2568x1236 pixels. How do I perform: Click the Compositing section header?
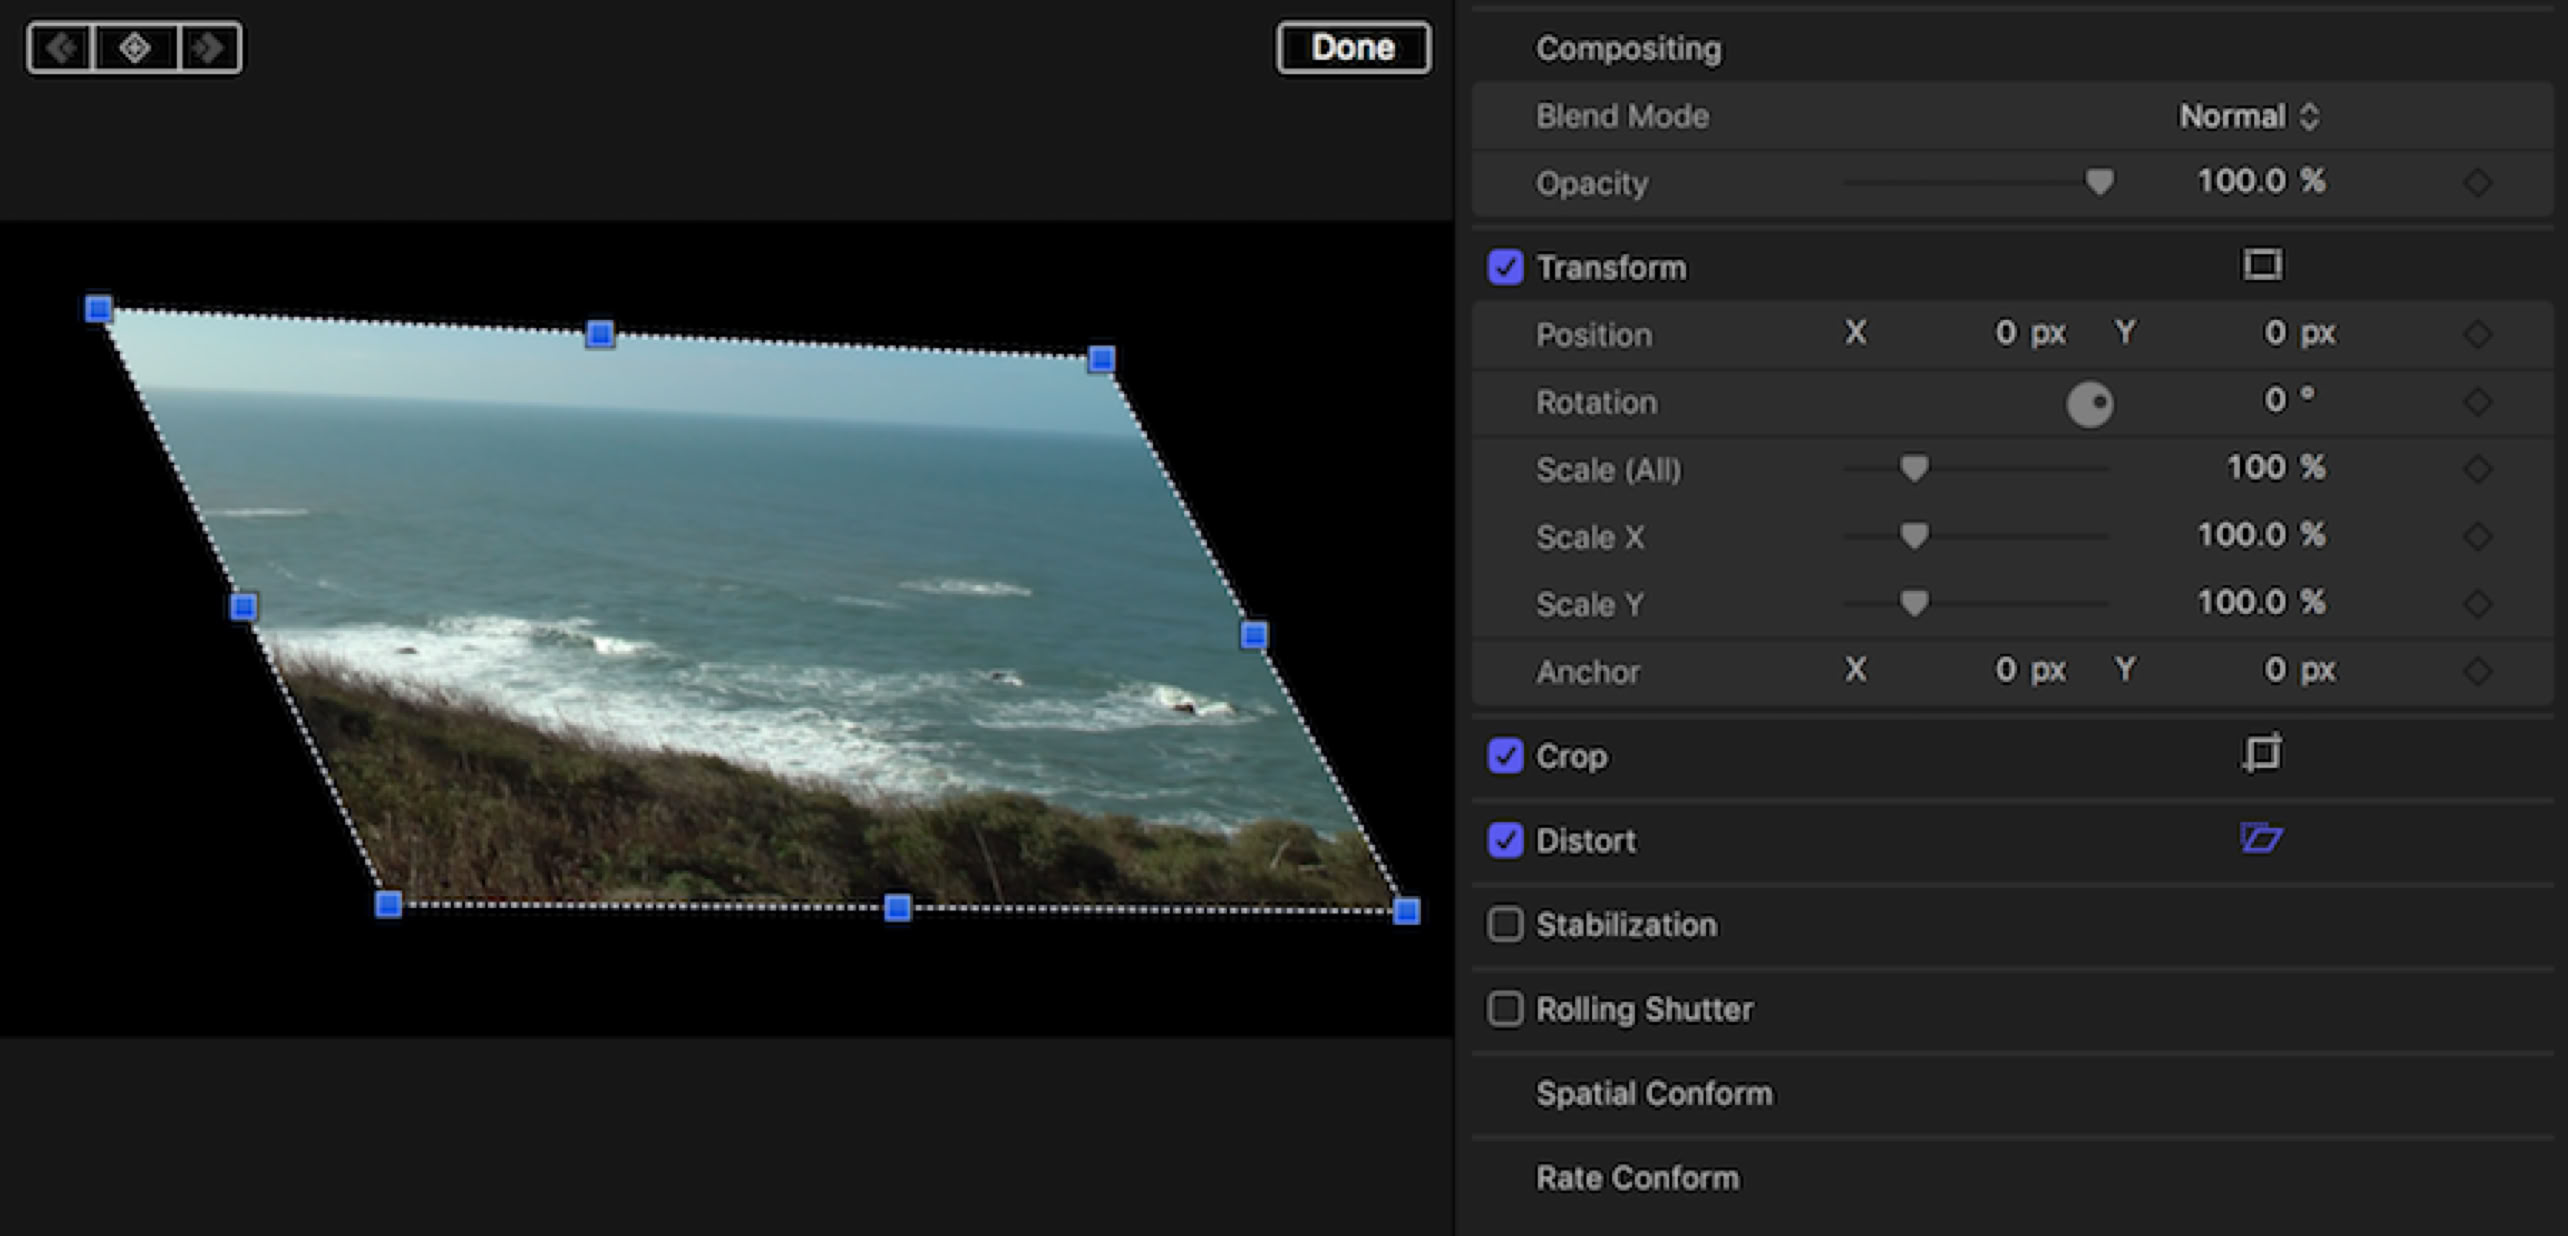[x=1628, y=48]
